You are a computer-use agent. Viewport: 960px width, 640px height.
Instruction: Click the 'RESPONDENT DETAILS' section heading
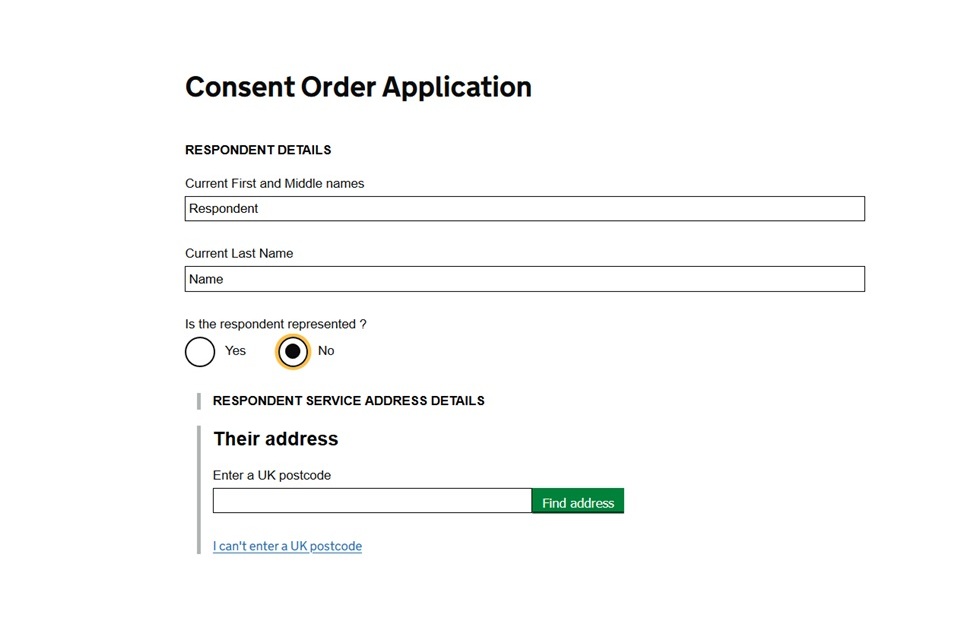click(x=258, y=150)
